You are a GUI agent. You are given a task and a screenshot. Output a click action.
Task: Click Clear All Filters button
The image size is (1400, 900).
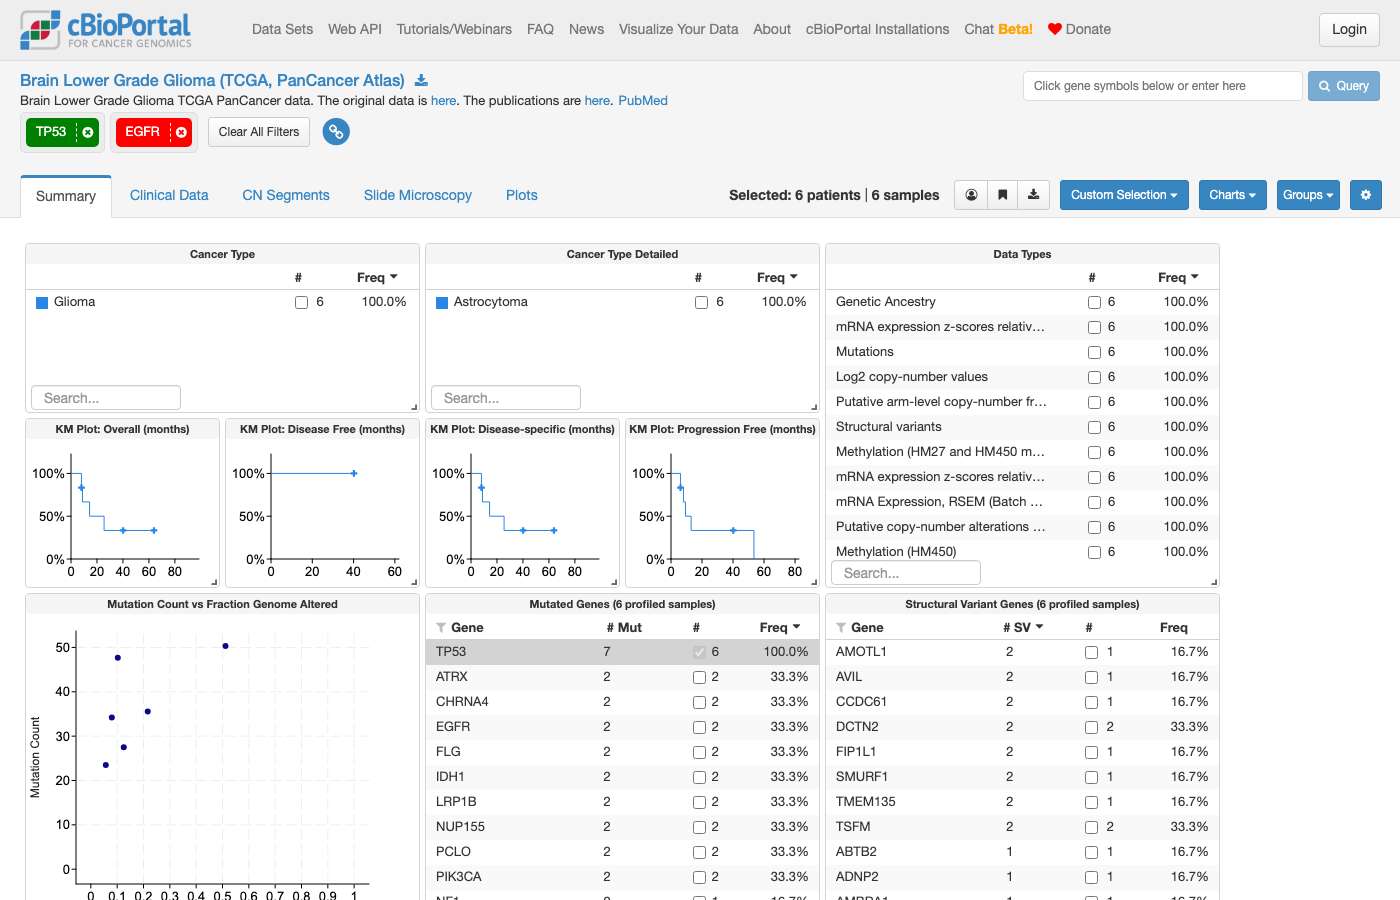click(259, 132)
